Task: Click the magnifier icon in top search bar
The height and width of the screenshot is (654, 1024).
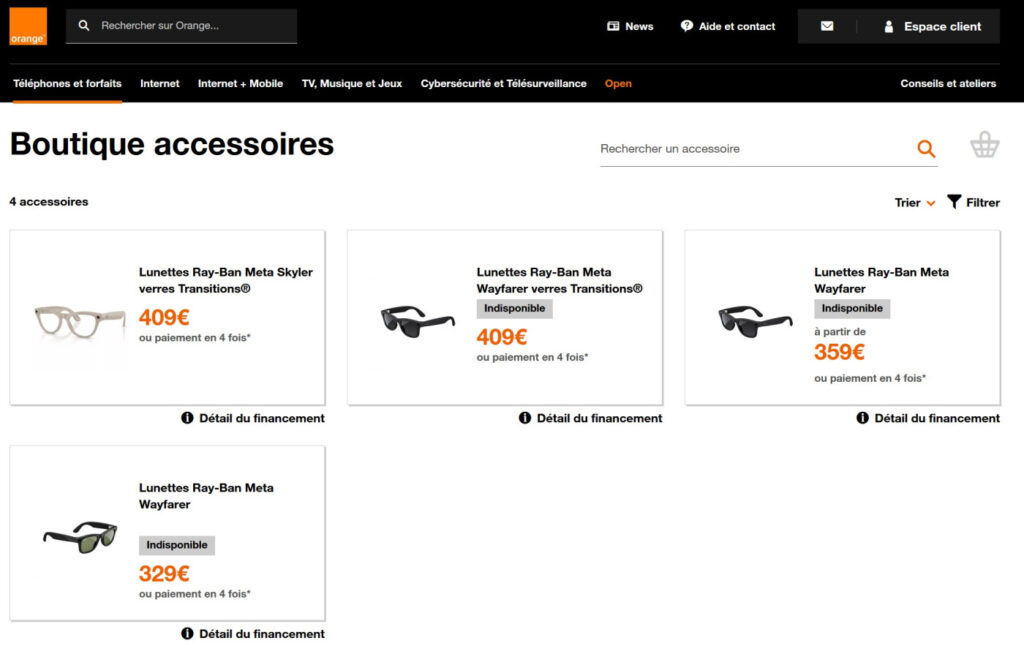Action: [x=84, y=25]
